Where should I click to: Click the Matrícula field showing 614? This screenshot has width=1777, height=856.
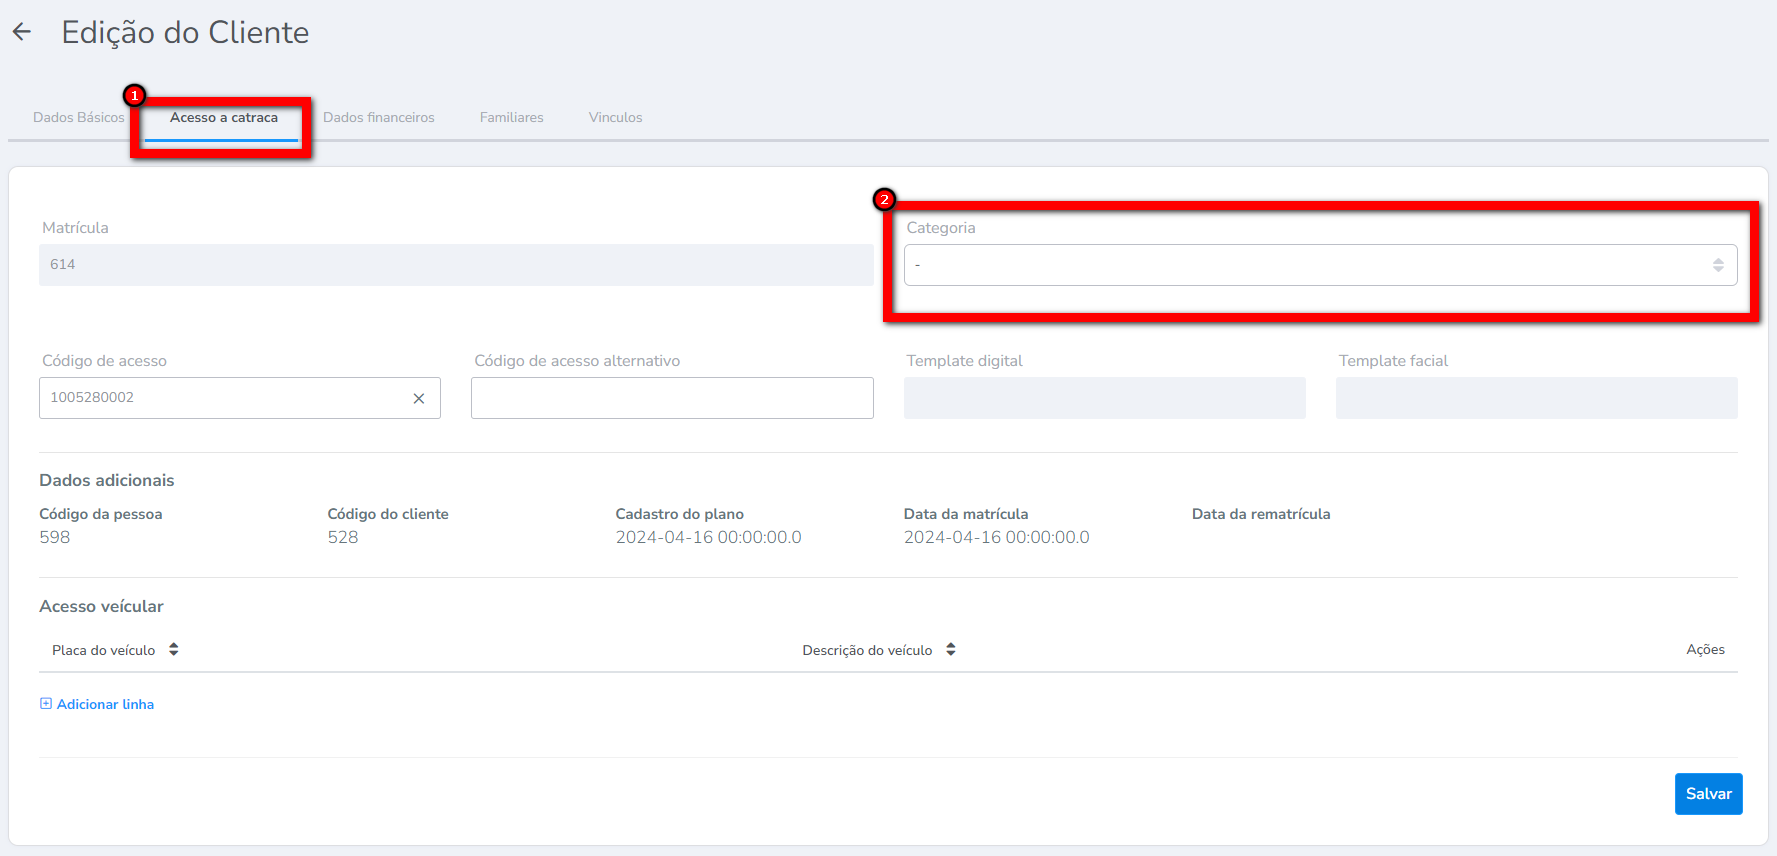(x=455, y=265)
